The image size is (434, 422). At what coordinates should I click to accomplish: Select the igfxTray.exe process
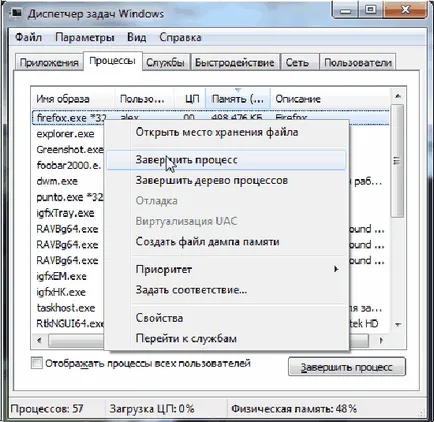[65, 213]
